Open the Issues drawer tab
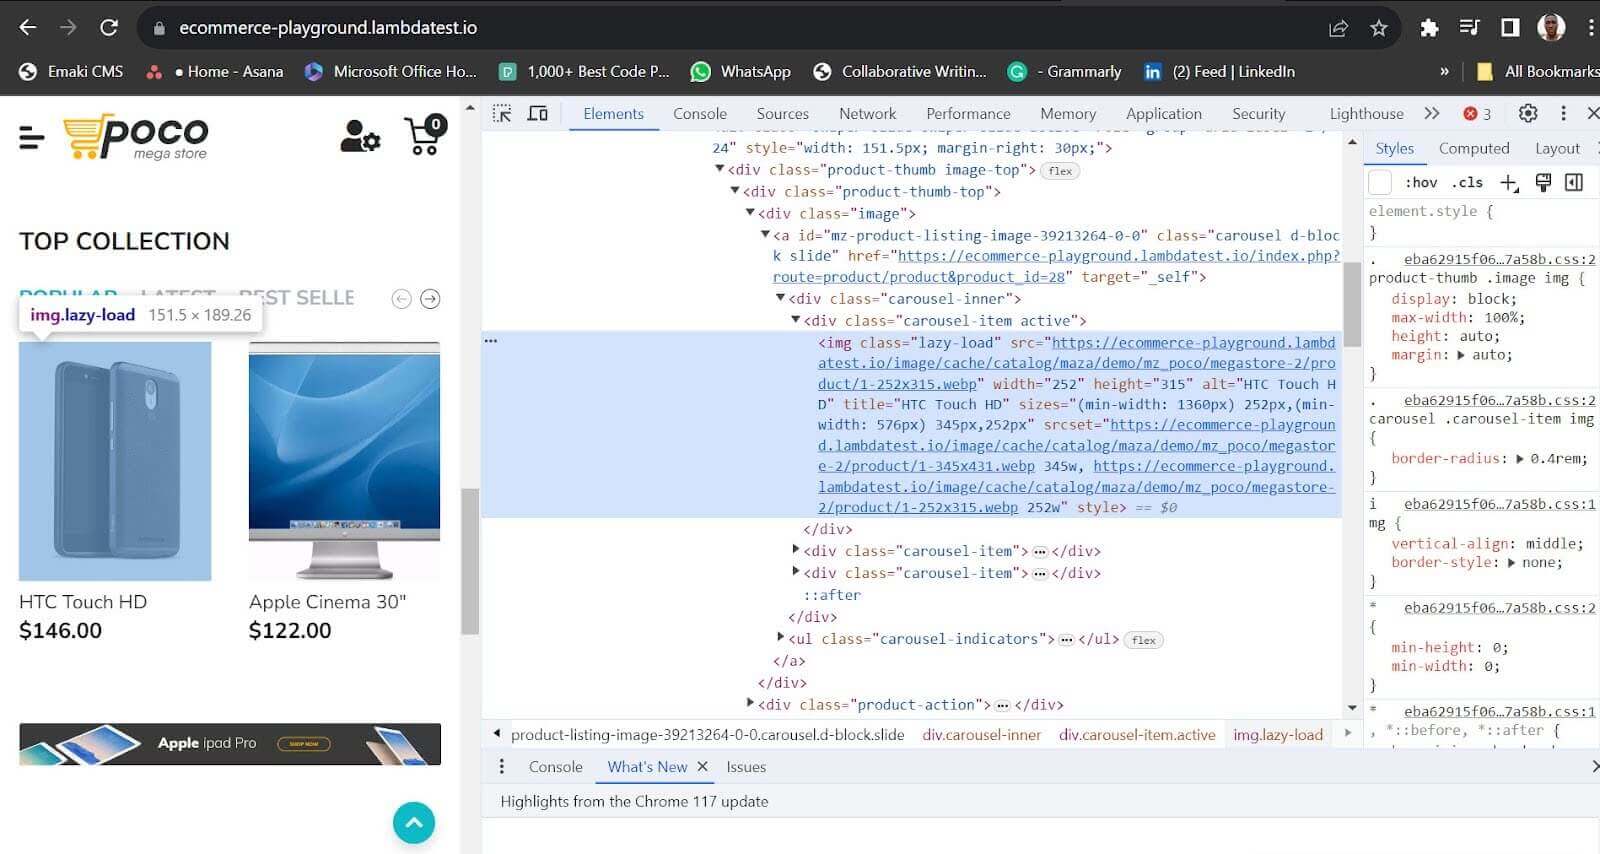This screenshot has height=854, width=1600. click(746, 767)
